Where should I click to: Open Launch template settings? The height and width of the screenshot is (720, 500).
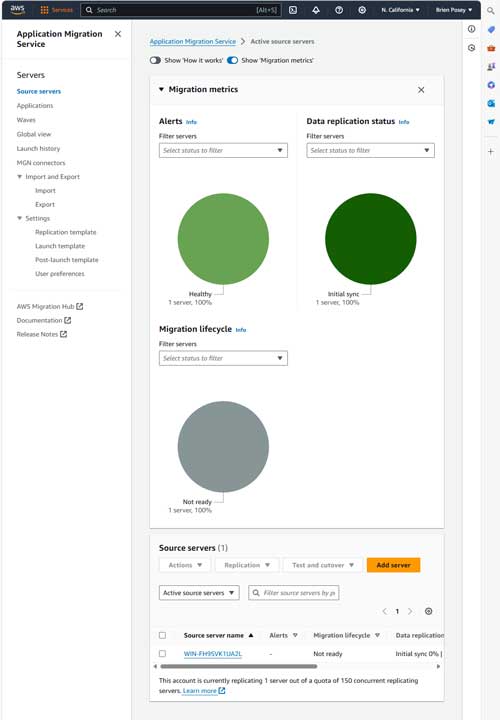click(60, 246)
